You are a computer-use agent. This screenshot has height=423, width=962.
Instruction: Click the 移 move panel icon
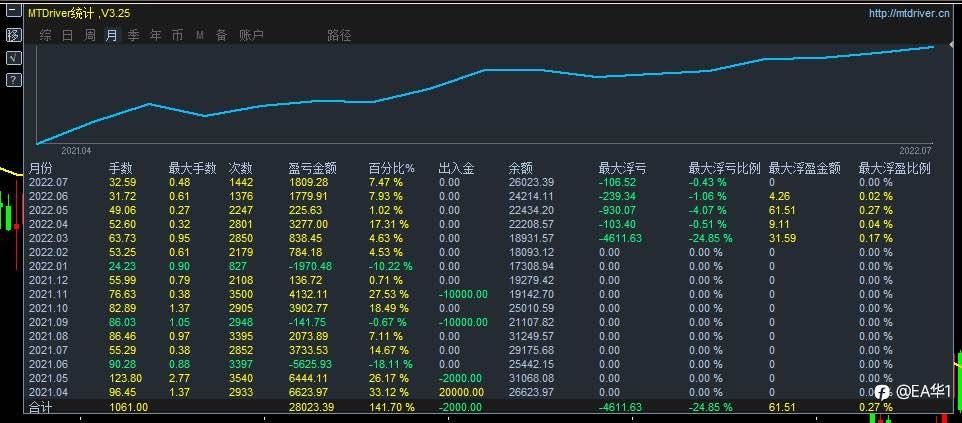(x=13, y=35)
